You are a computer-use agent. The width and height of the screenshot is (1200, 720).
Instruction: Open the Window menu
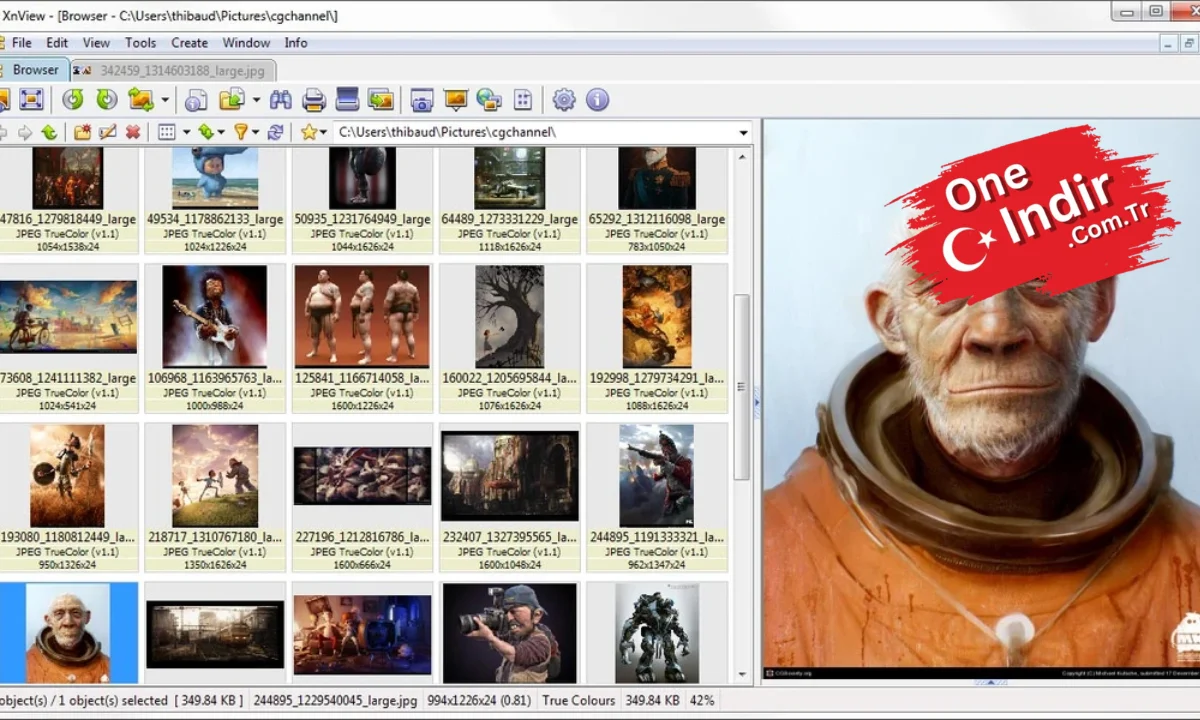(x=246, y=43)
